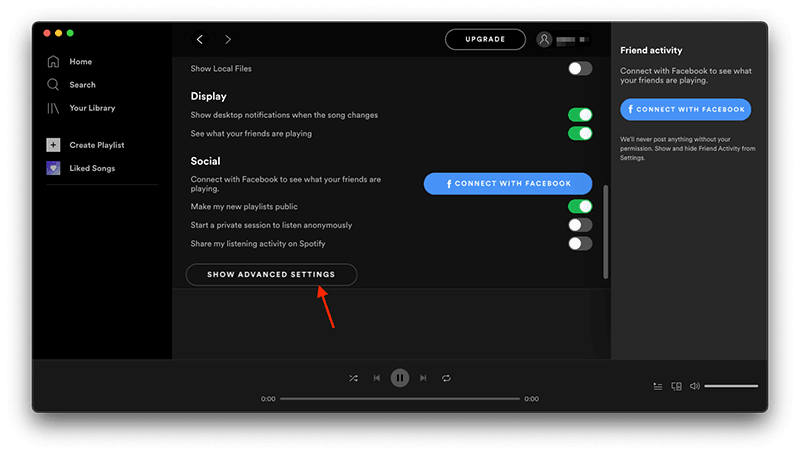Click the Your Library books icon
The height and width of the screenshot is (455, 800).
tap(53, 108)
